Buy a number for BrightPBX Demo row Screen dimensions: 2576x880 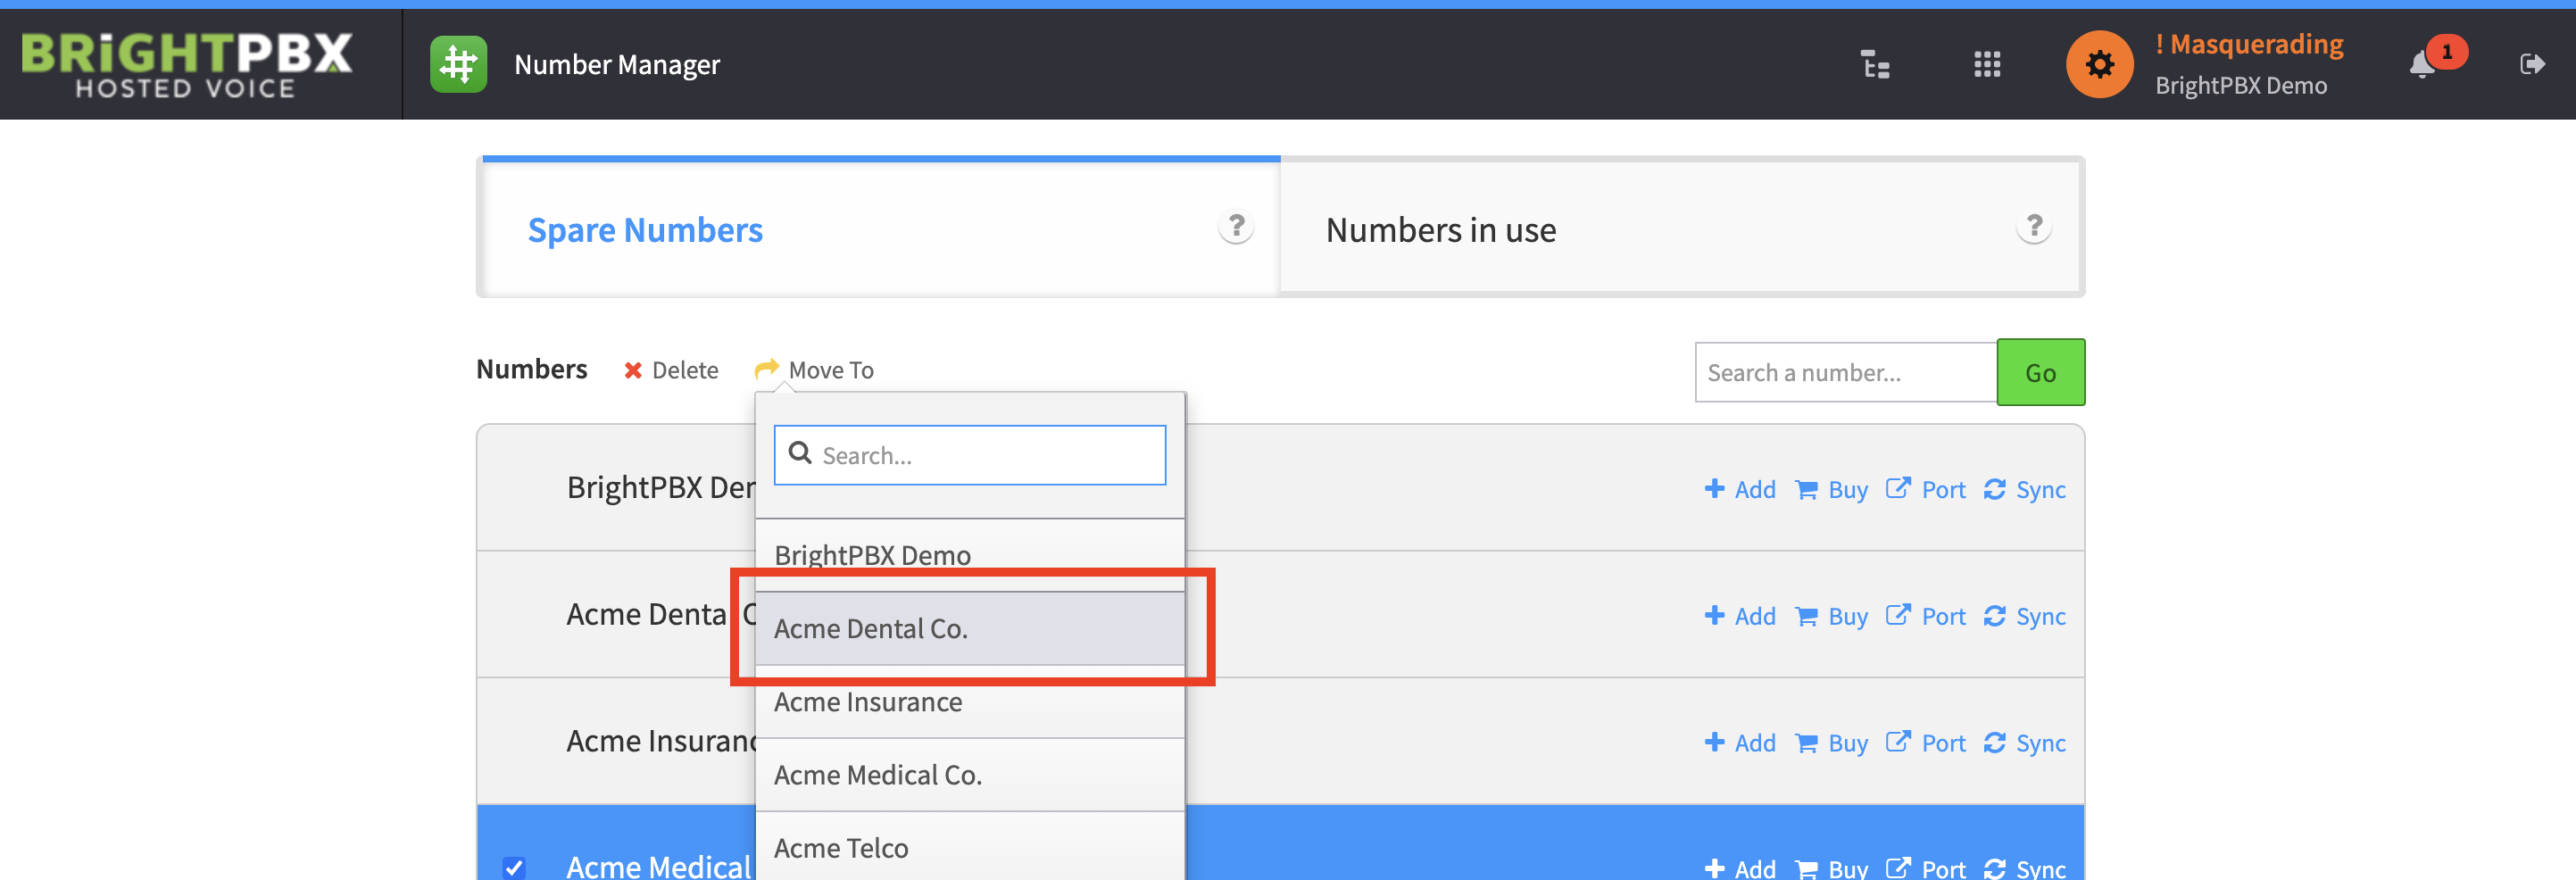pyautogui.click(x=1831, y=490)
